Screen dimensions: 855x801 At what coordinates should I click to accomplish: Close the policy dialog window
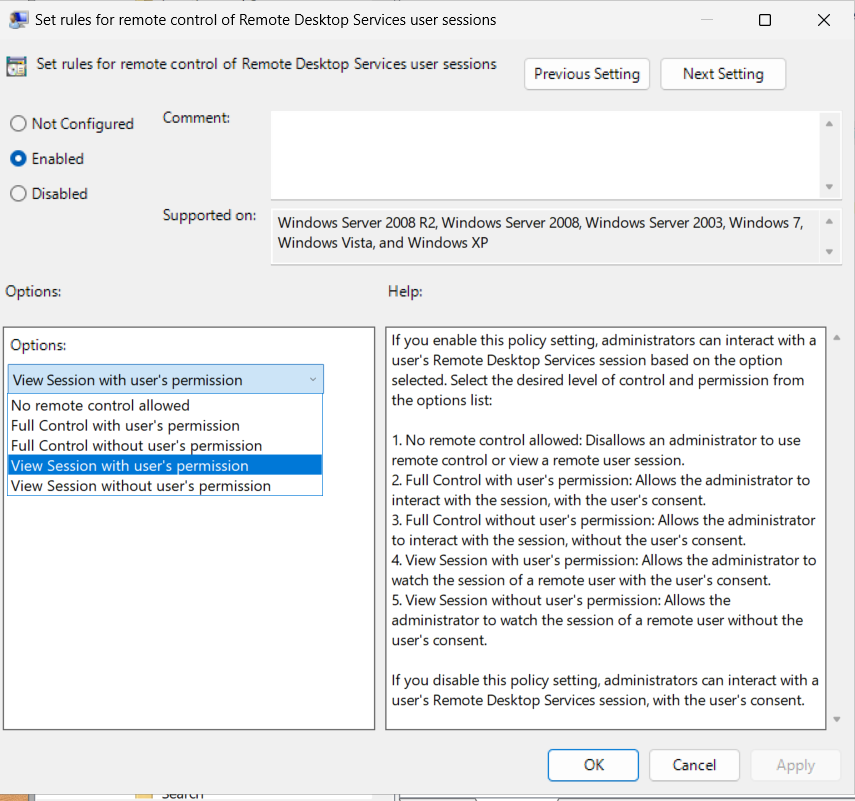pos(824,20)
